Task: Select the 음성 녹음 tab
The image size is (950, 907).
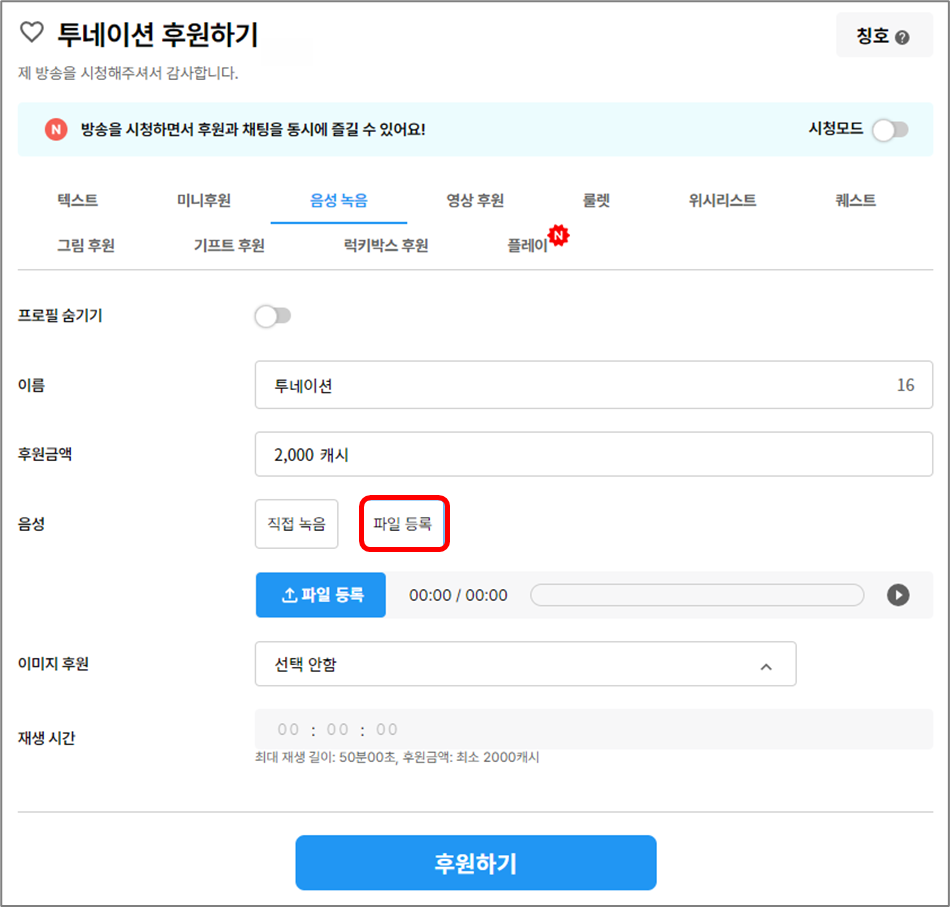Action: click(x=339, y=201)
